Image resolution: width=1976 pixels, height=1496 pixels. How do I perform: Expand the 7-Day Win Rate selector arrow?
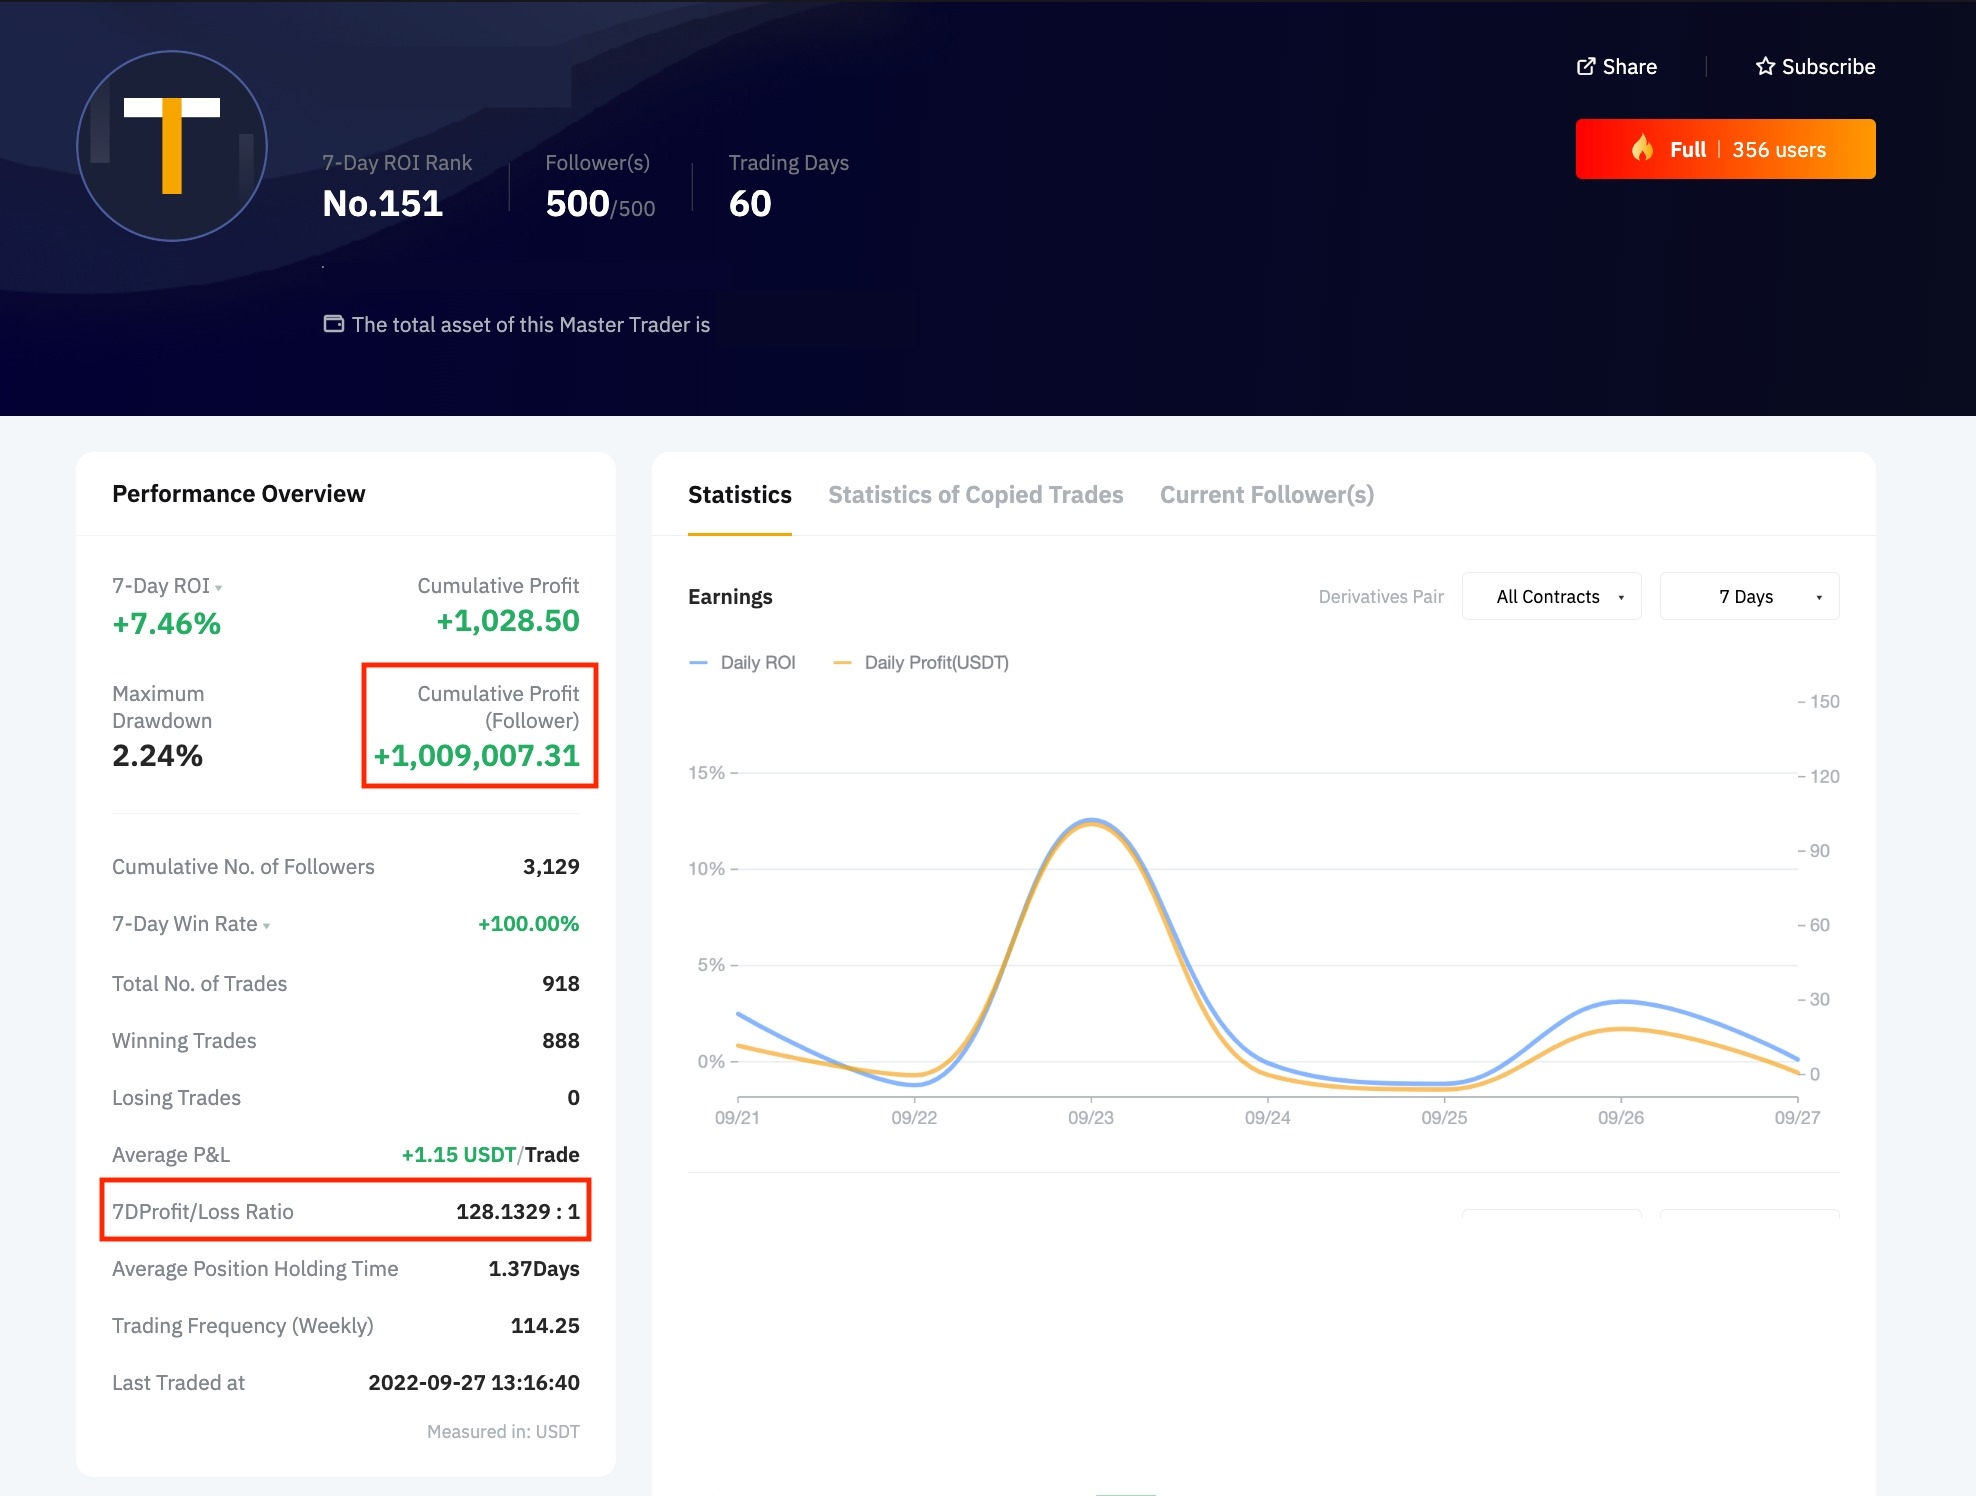pos(266,926)
